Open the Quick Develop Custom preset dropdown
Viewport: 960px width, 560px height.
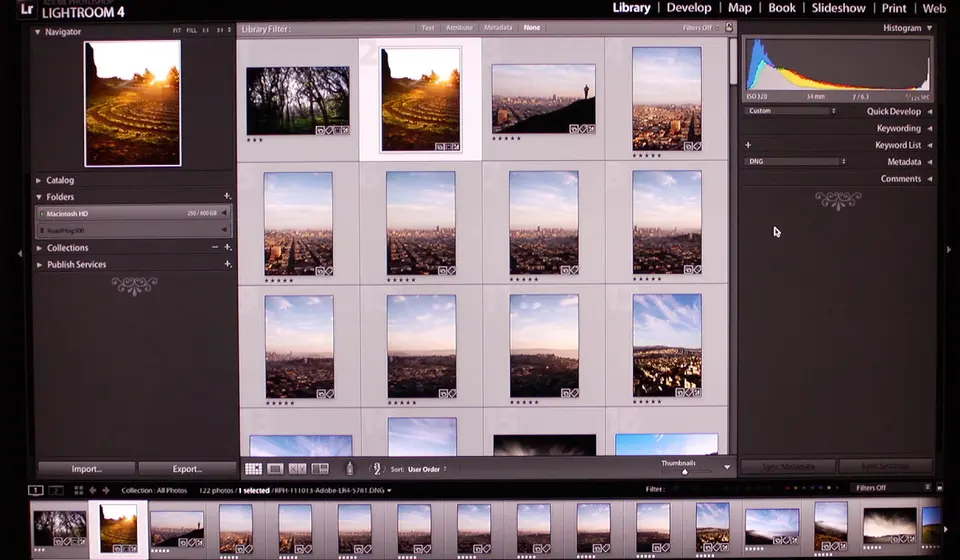[792, 111]
